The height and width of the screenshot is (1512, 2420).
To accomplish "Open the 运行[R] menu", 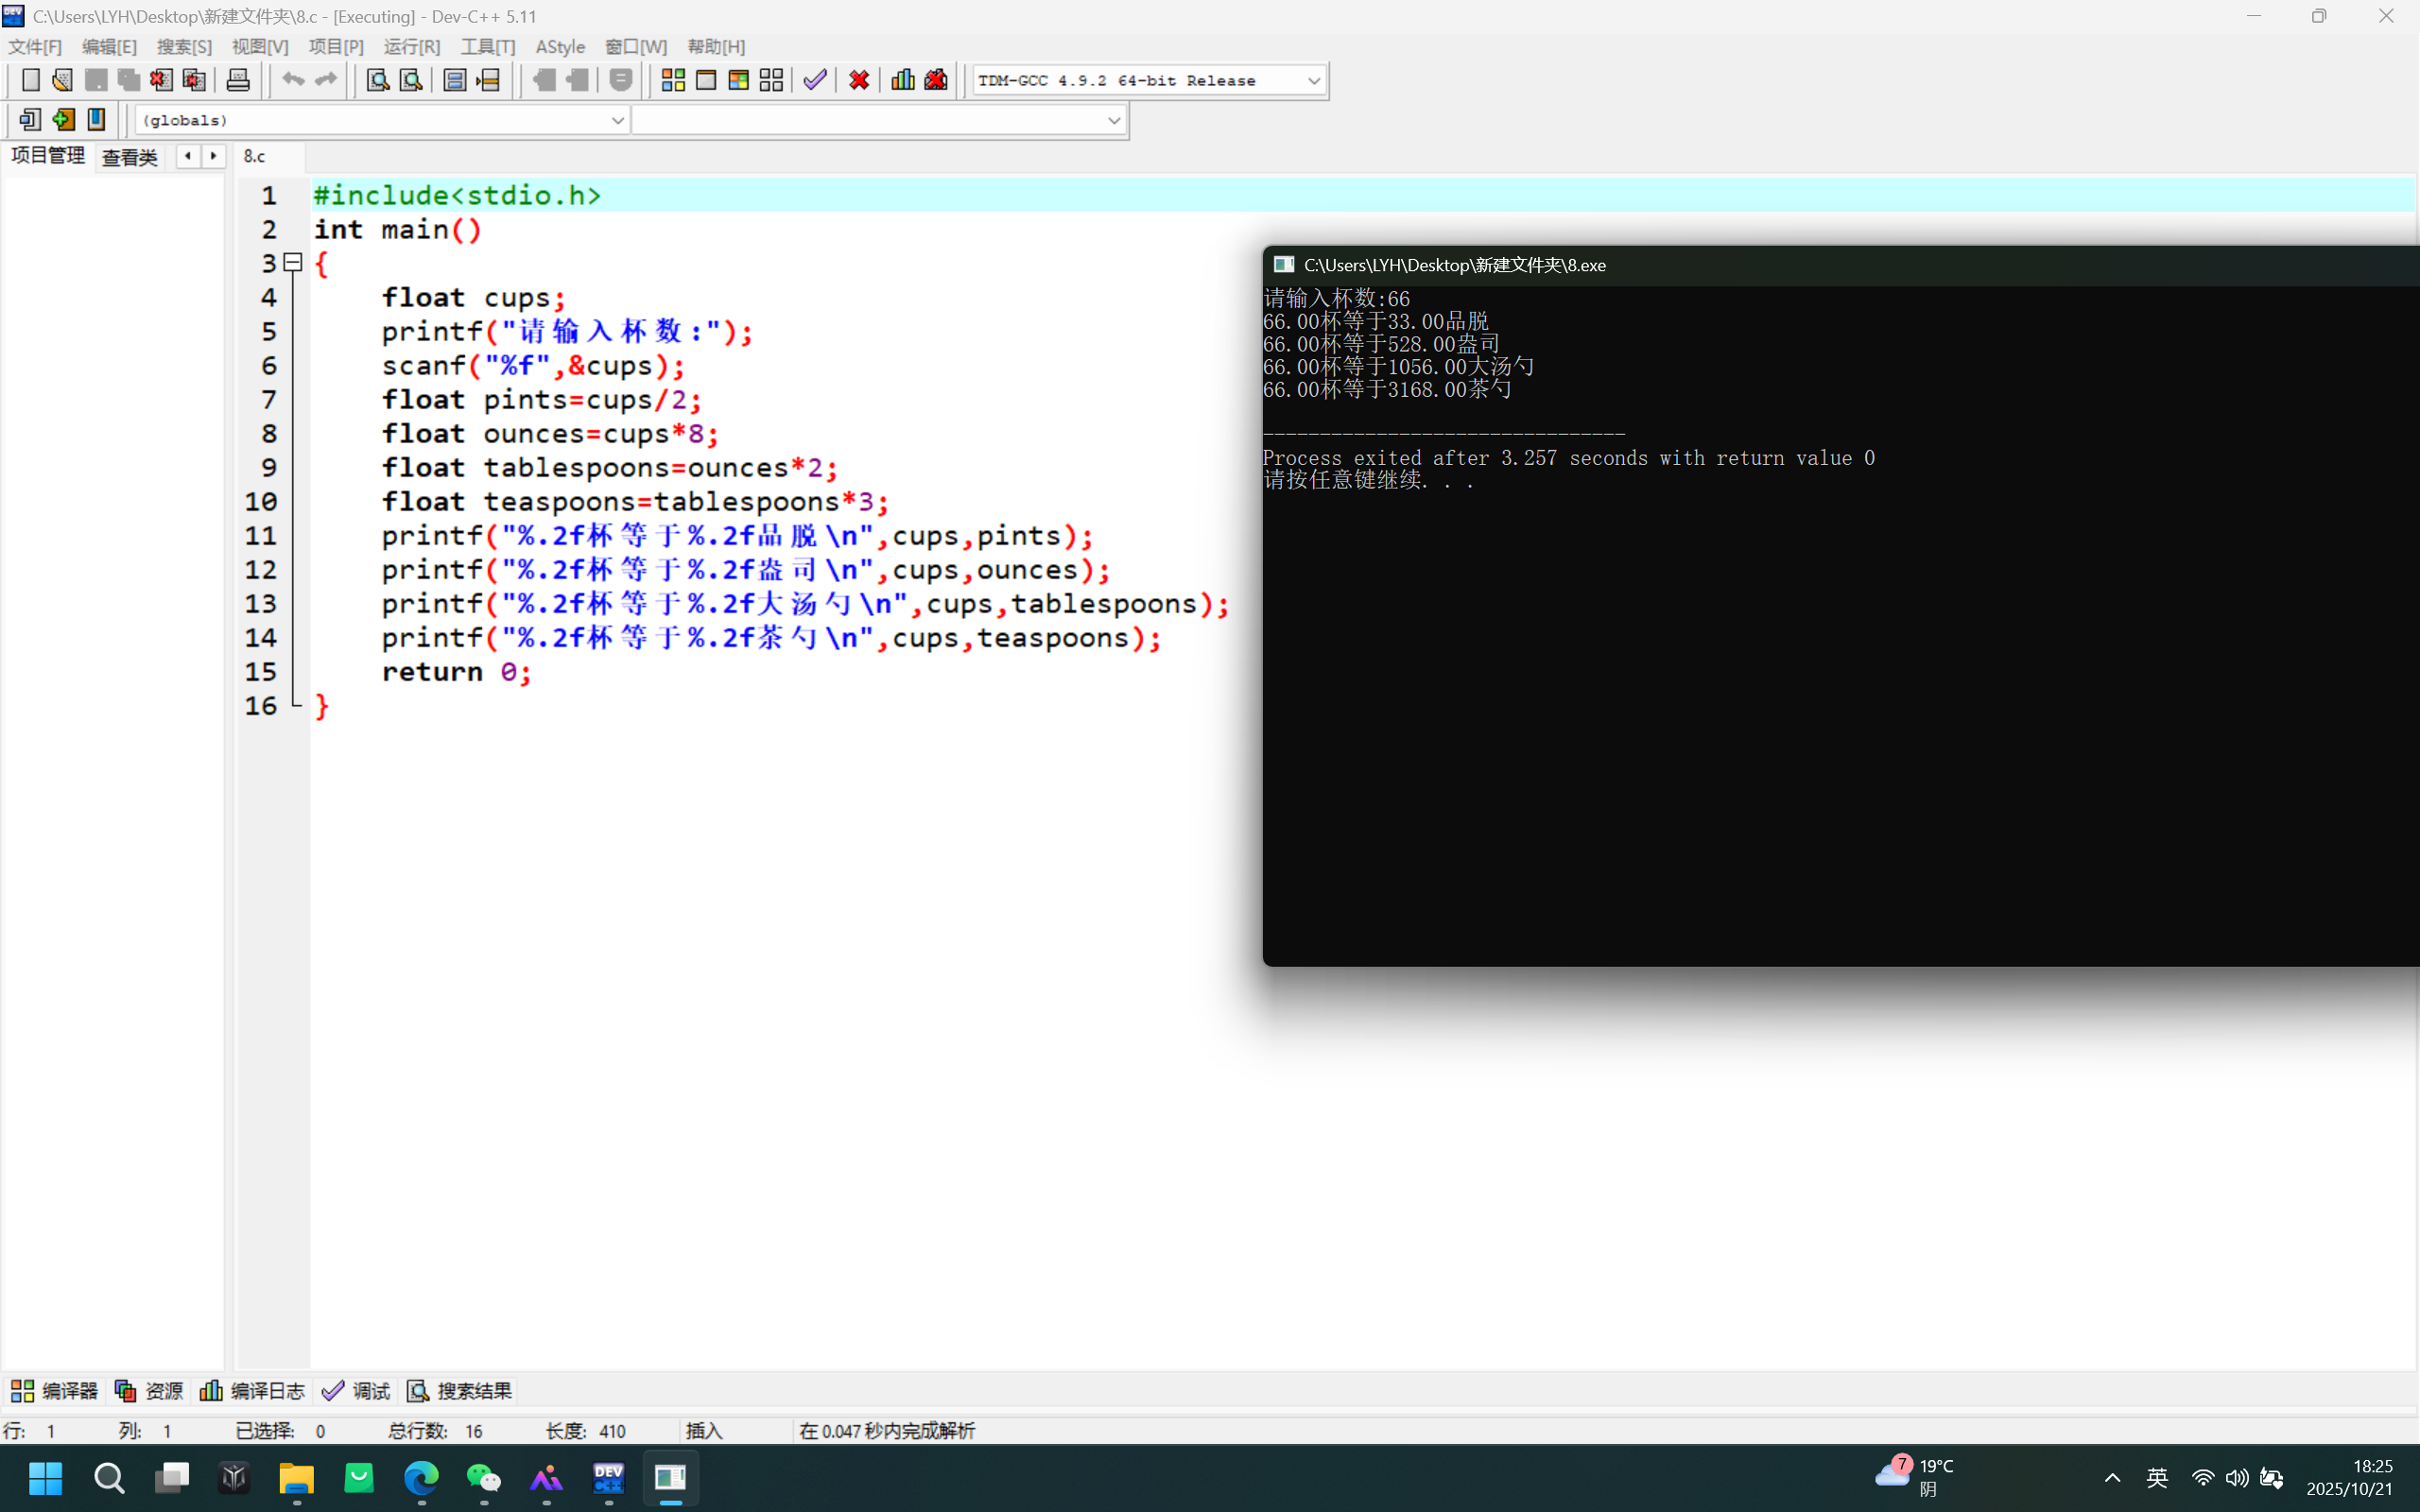I will click(411, 47).
